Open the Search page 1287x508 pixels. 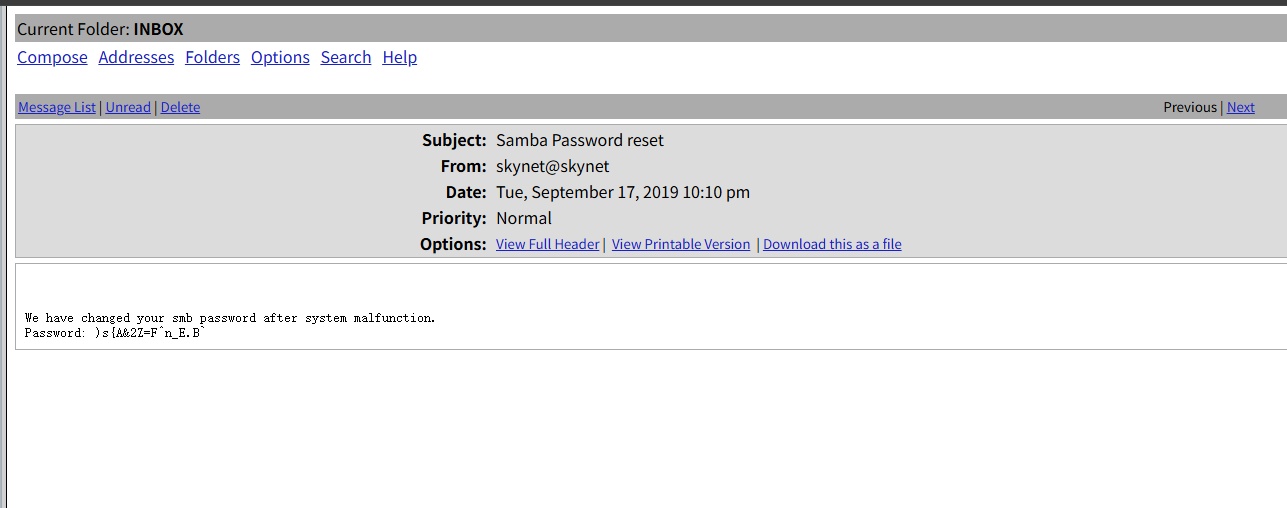coord(346,58)
